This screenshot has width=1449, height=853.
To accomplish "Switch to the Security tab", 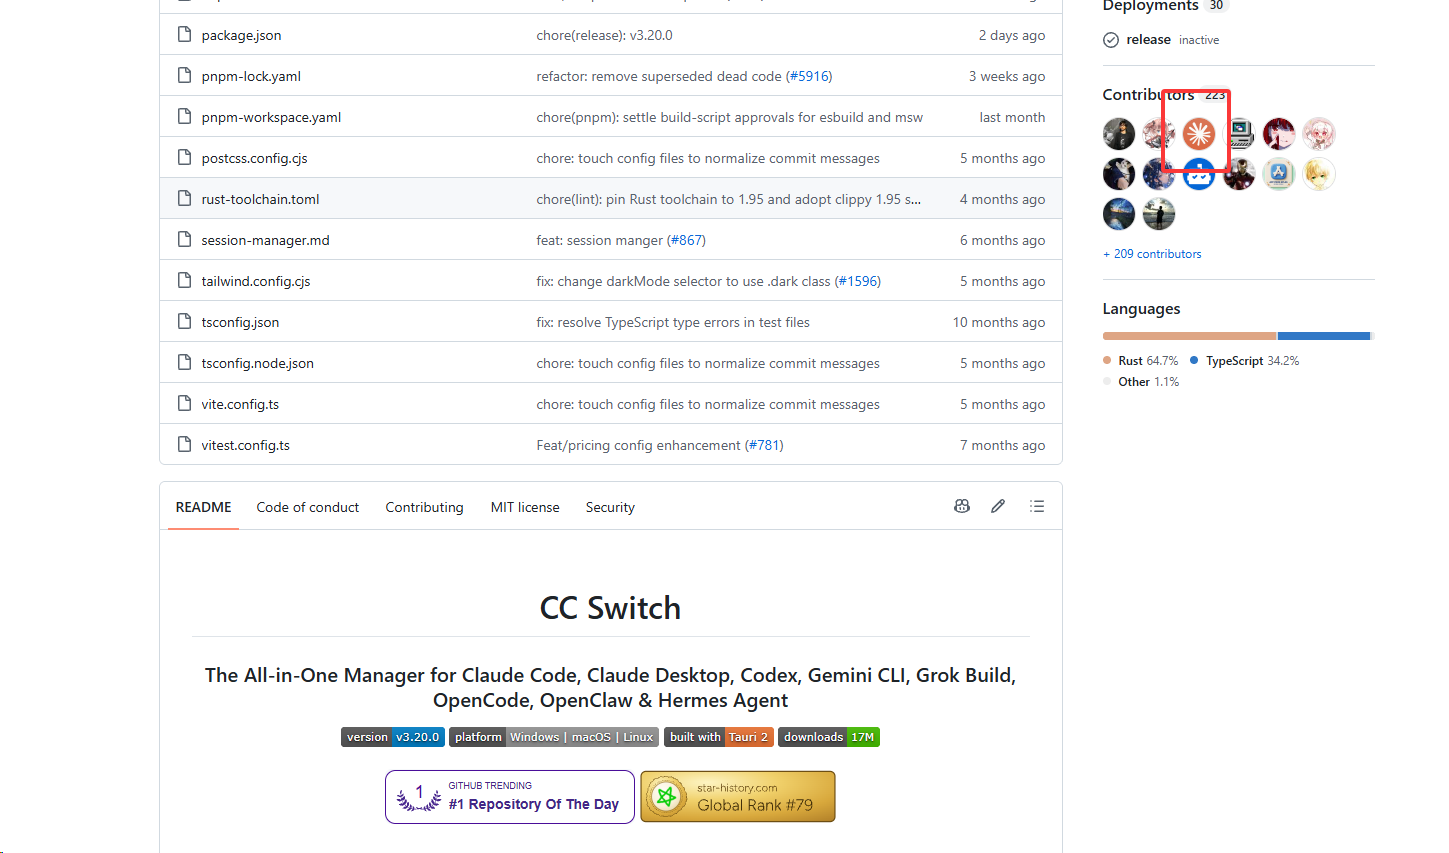I will (610, 507).
